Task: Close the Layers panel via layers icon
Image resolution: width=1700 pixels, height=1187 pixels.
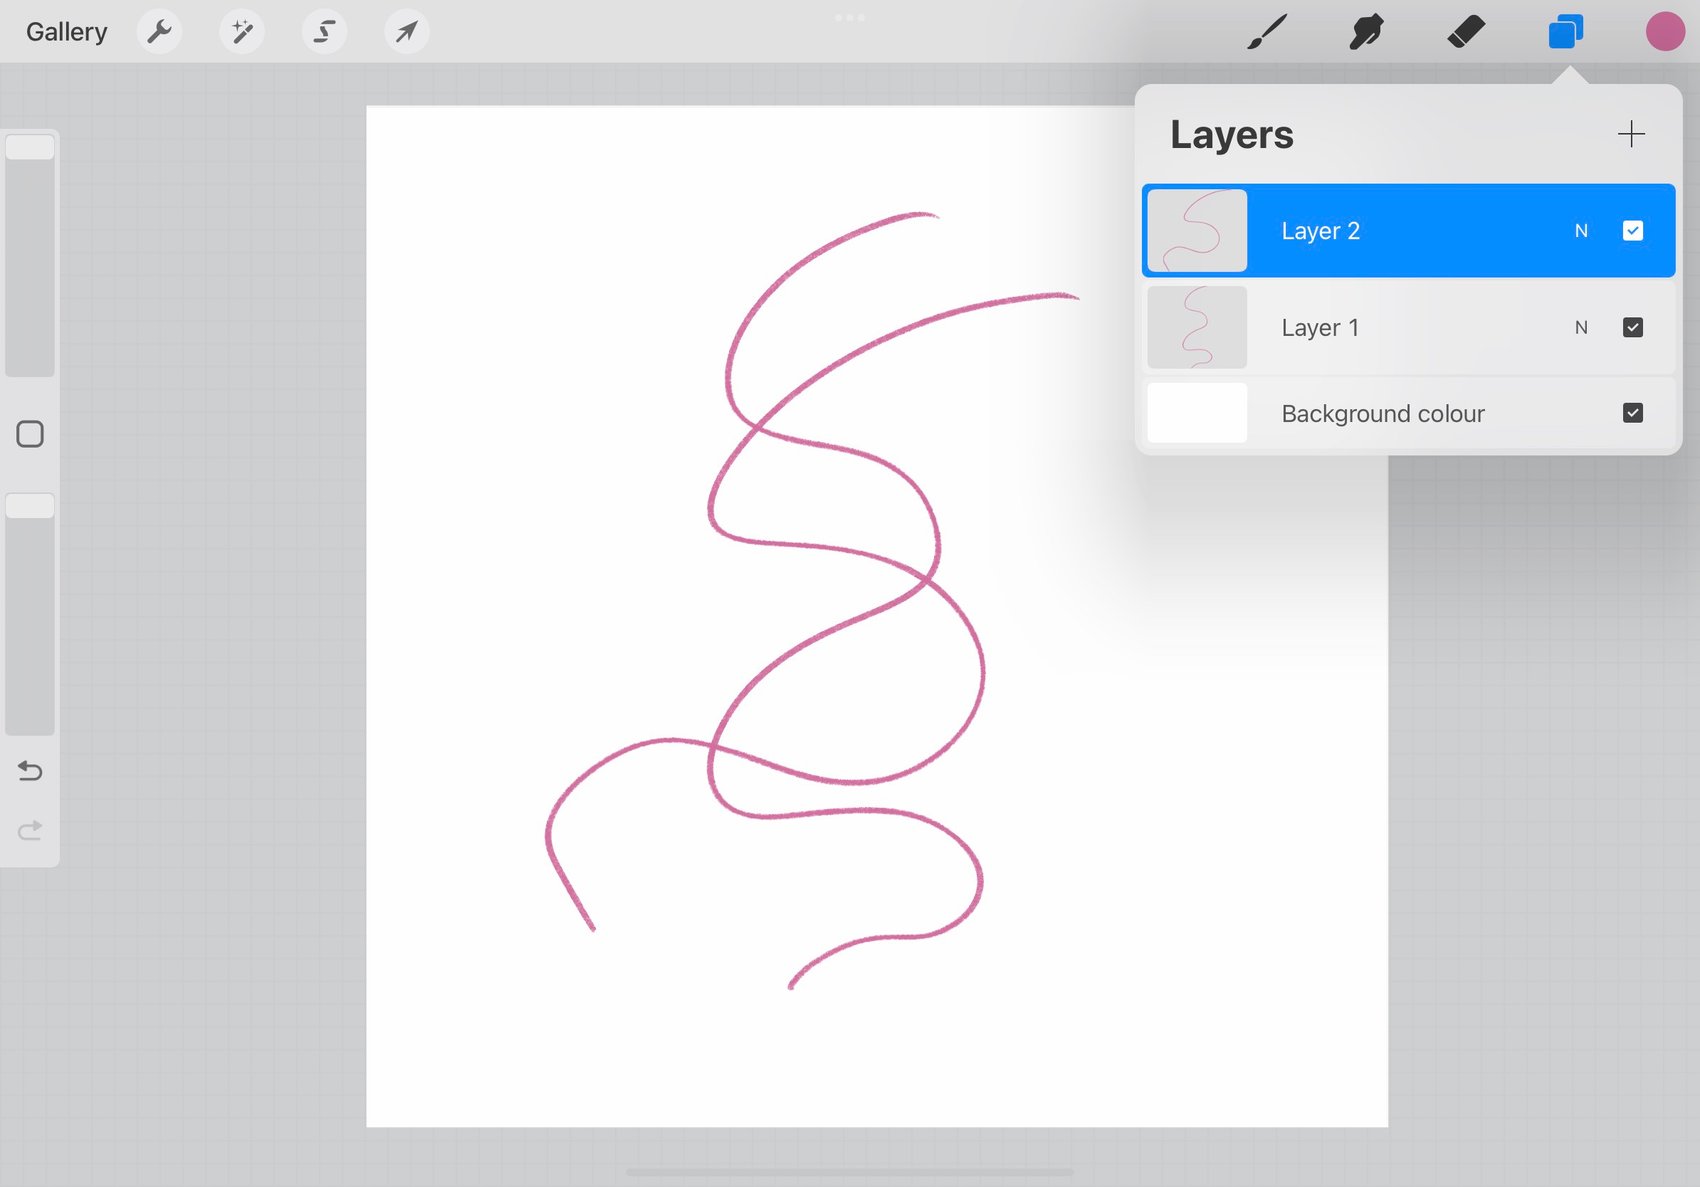Action: pos(1566,32)
